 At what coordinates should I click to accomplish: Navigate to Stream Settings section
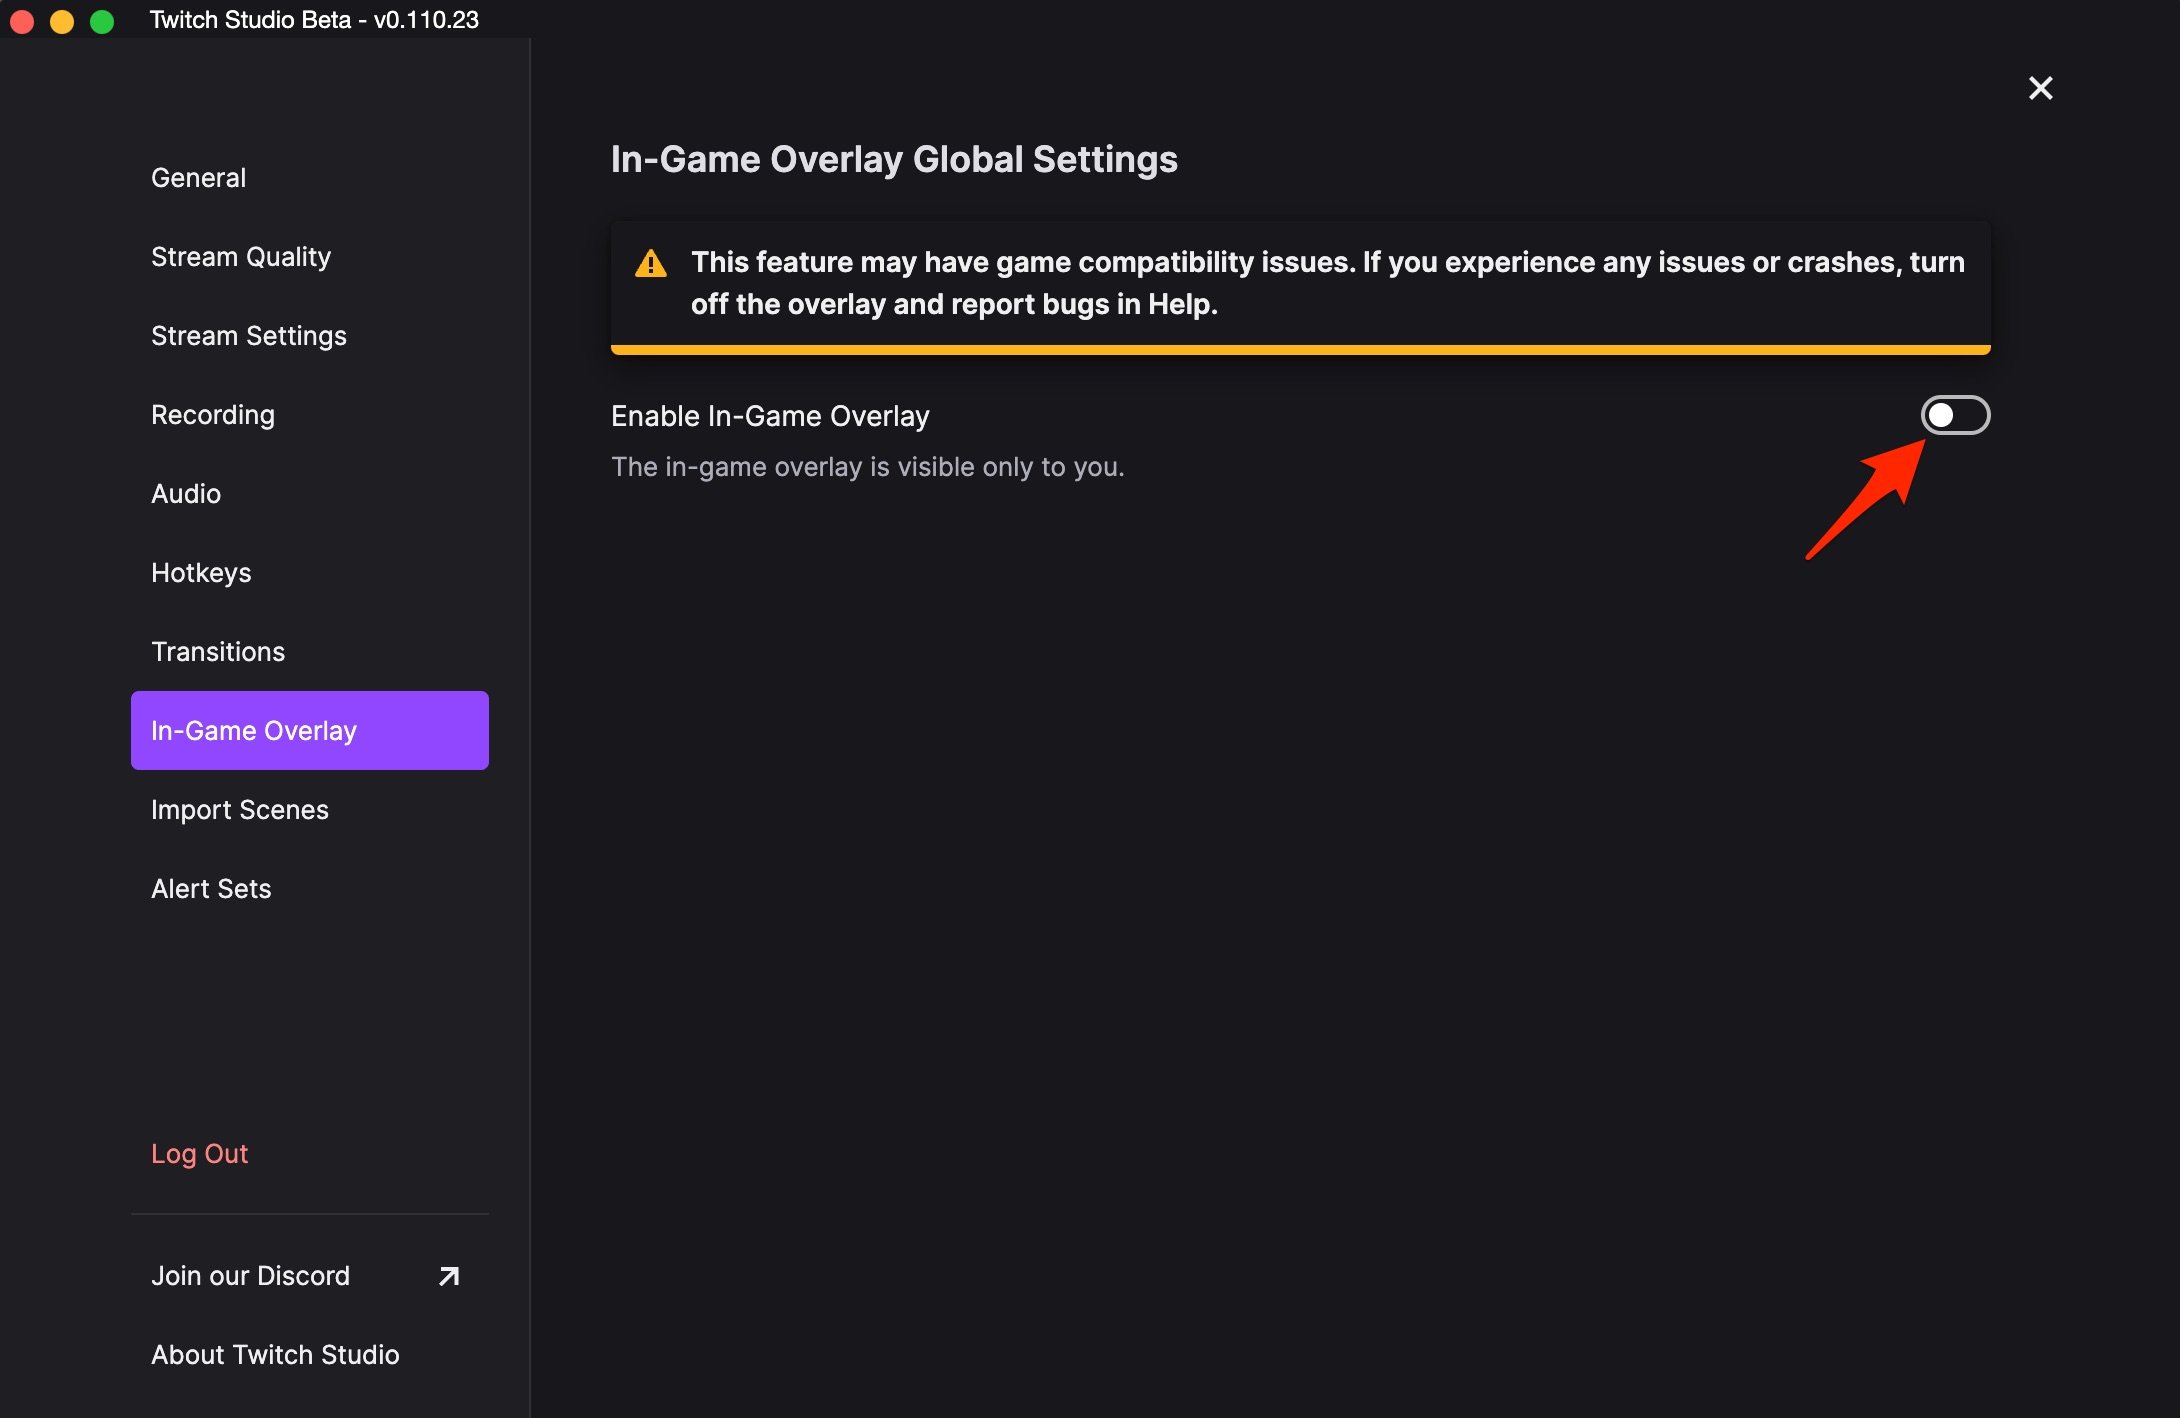tap(248, 335)
